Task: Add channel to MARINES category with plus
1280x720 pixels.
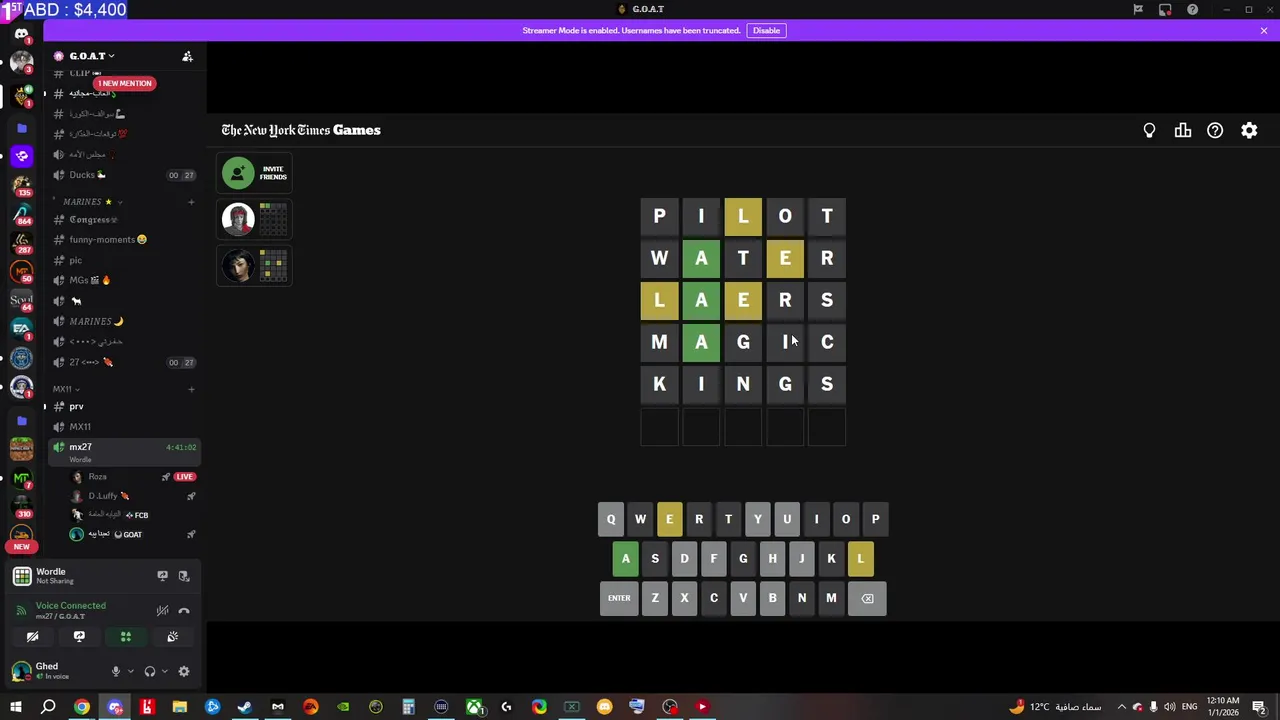Action: click(191, 202)
